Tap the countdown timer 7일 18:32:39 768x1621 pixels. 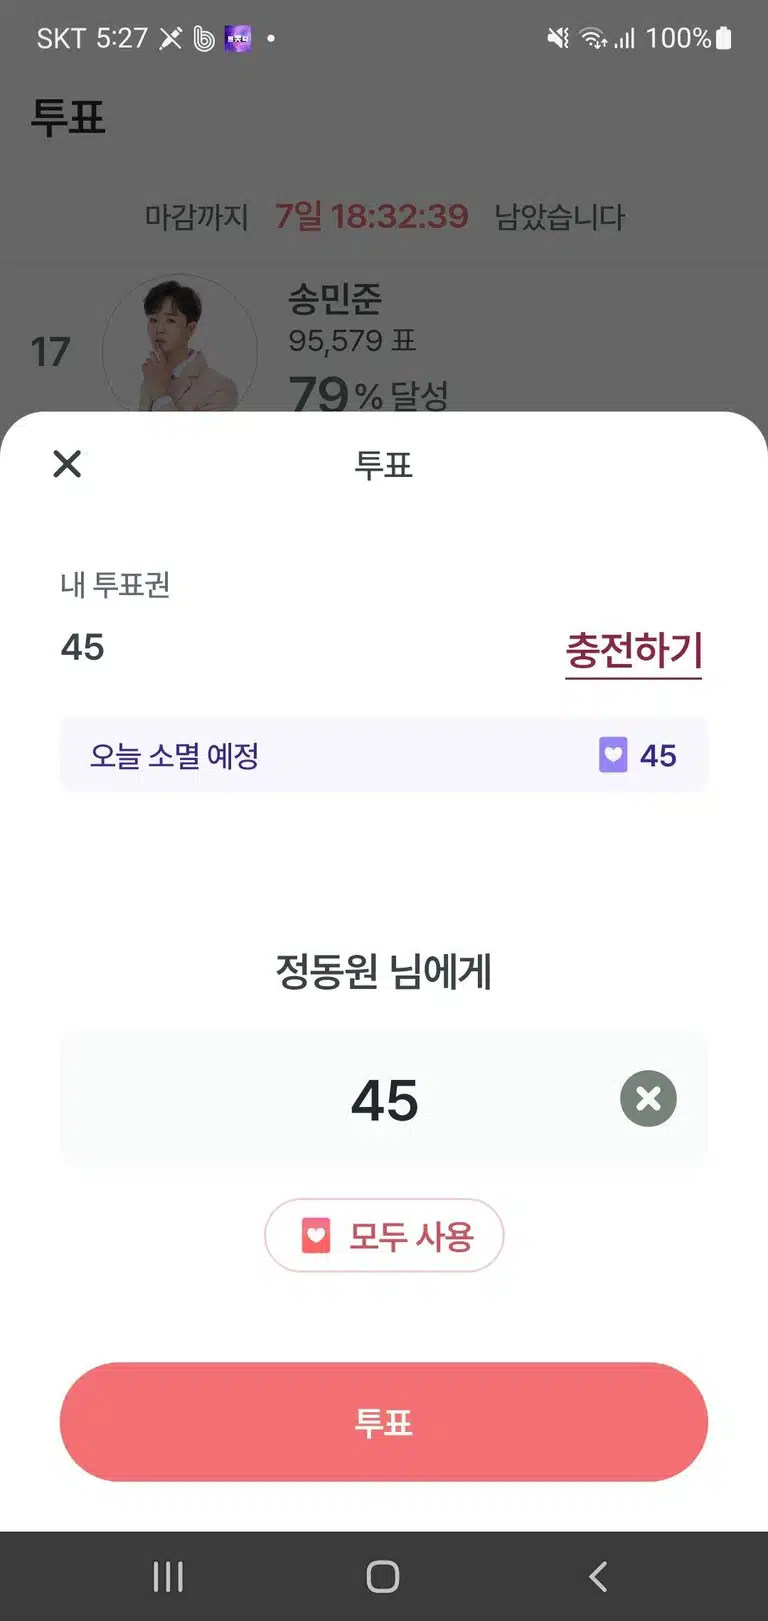pos(372,216)
